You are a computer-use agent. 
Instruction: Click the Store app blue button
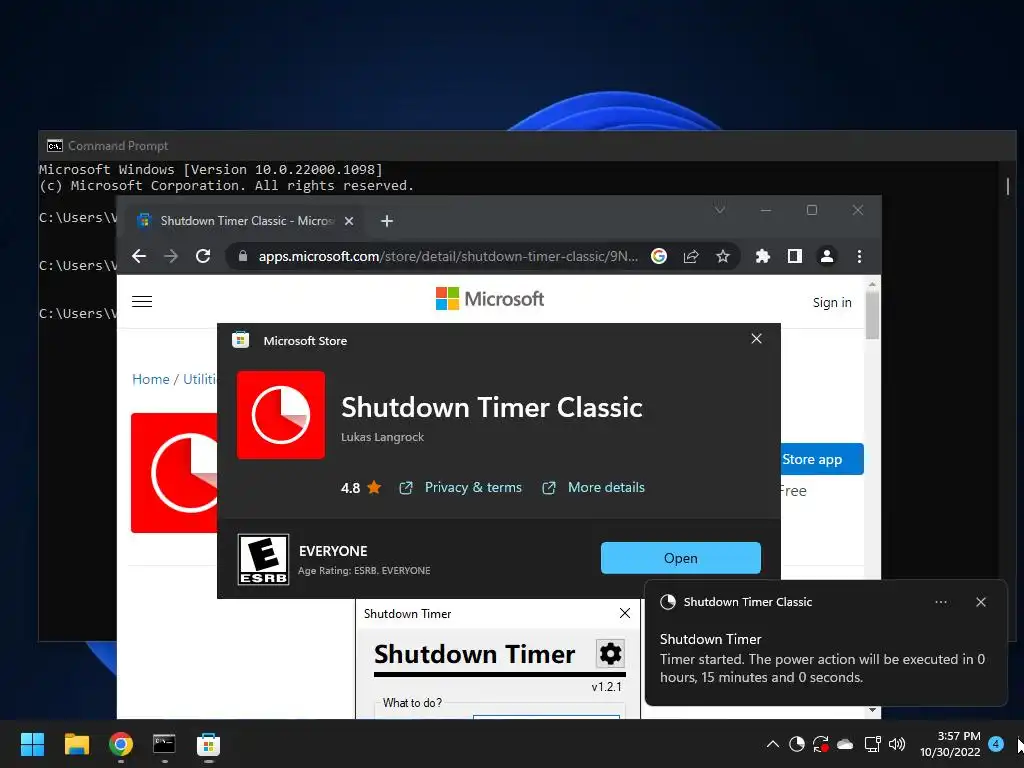pos(822,459)
